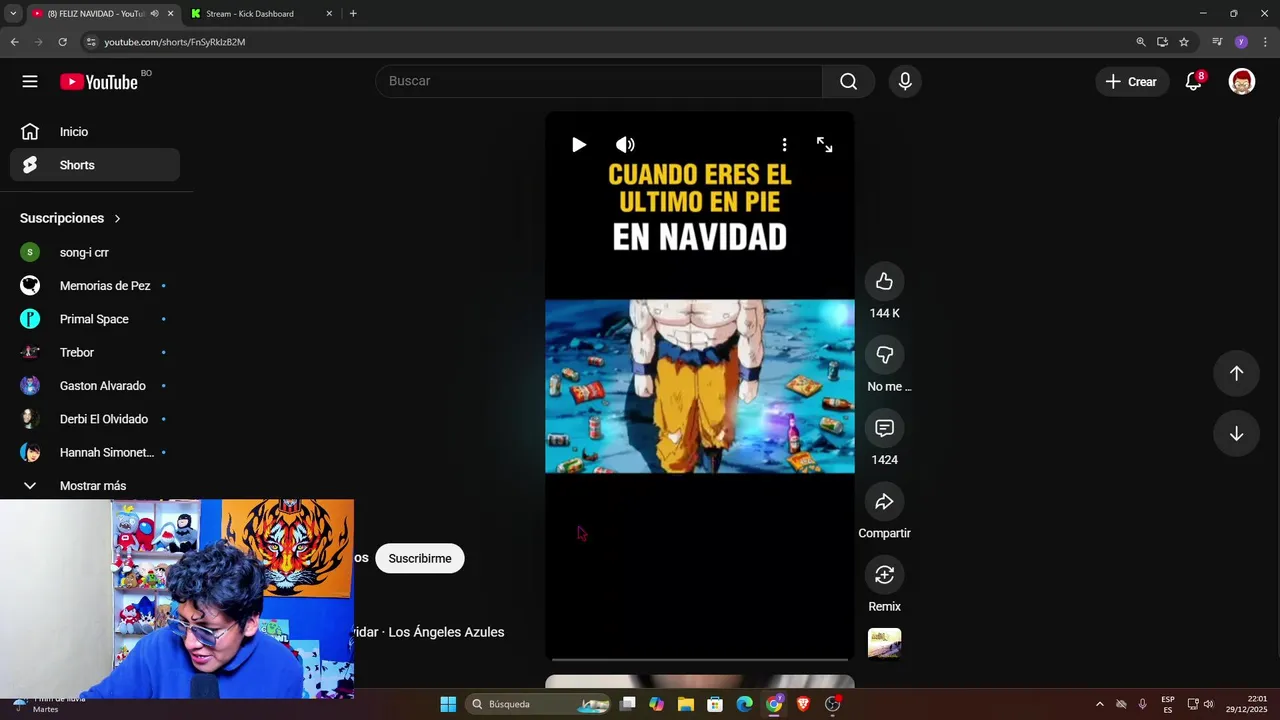This screenshot has height=720, width=1280.
Task: Remix this Short
Action: [x=884, y=575]
